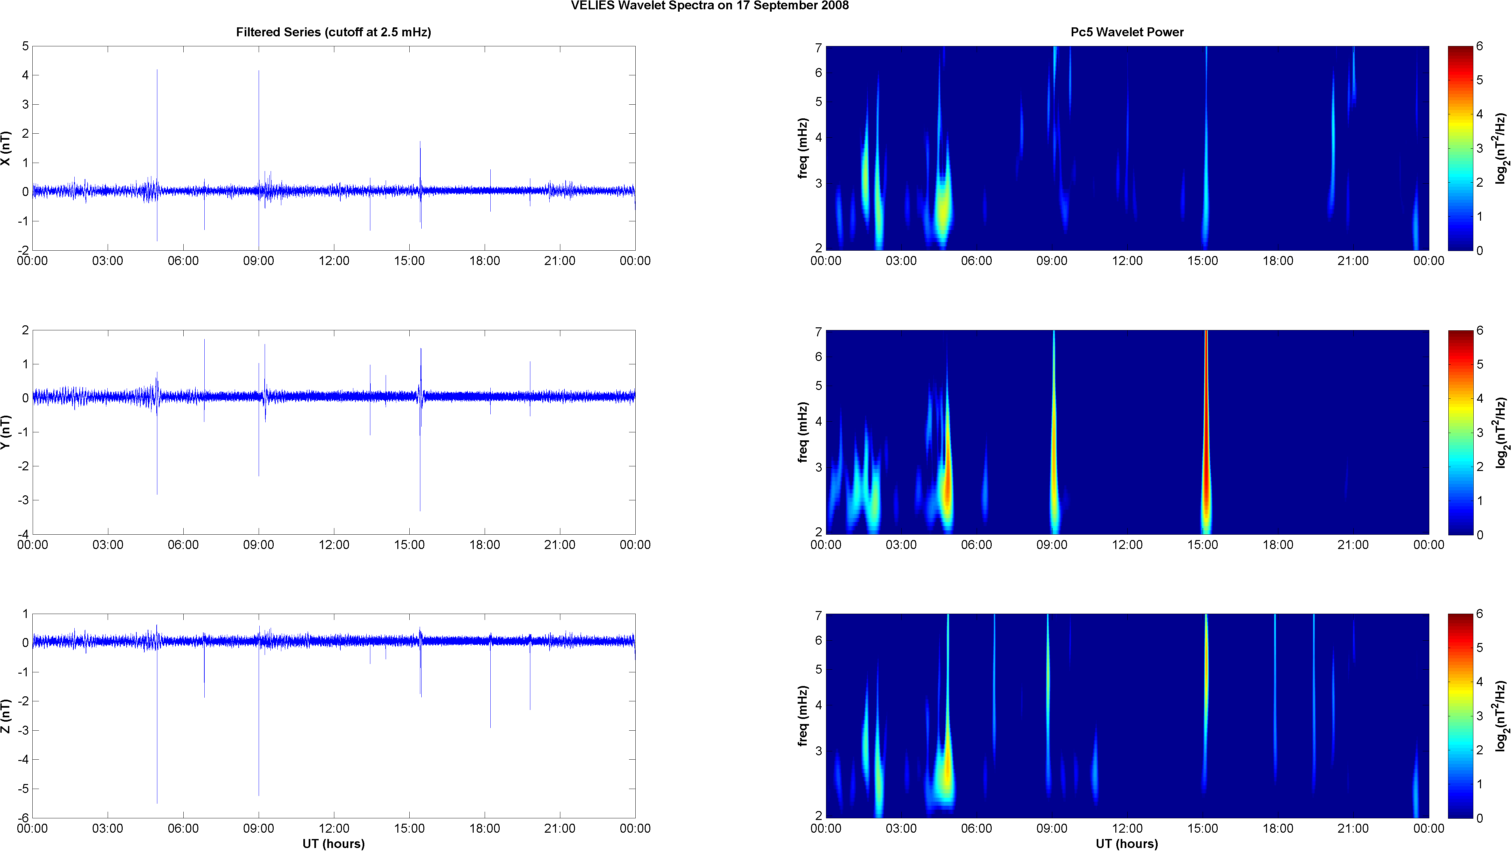The image size is (1511, 851).
Task: Click the red power spike at 15:00 in the middle wavelet panel
Action: click(1206, 430)
